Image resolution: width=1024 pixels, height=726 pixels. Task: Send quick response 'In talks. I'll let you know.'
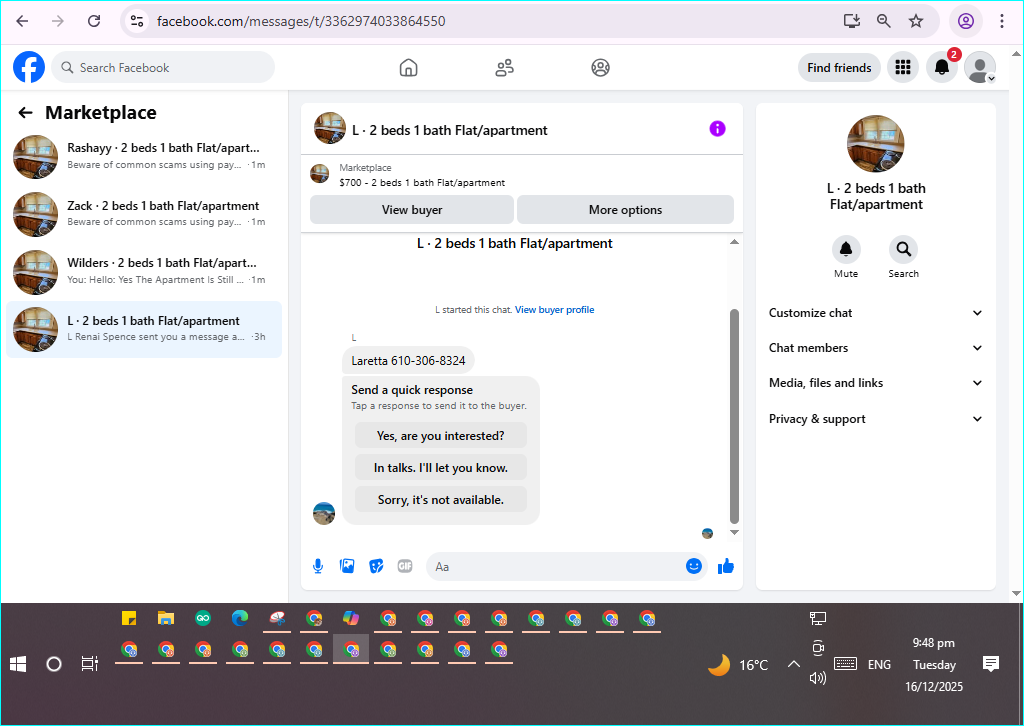[x=441, y=467]
